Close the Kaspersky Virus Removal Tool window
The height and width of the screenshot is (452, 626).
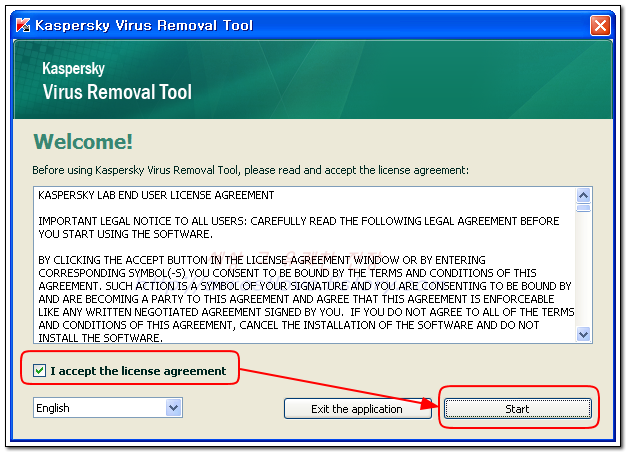point(600,26)
